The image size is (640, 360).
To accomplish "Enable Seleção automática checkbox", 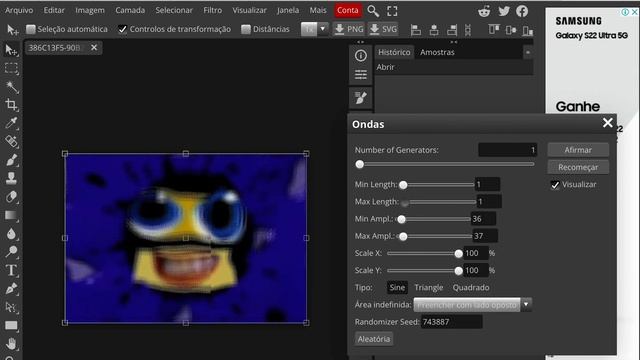I will (x=31, y=29).
